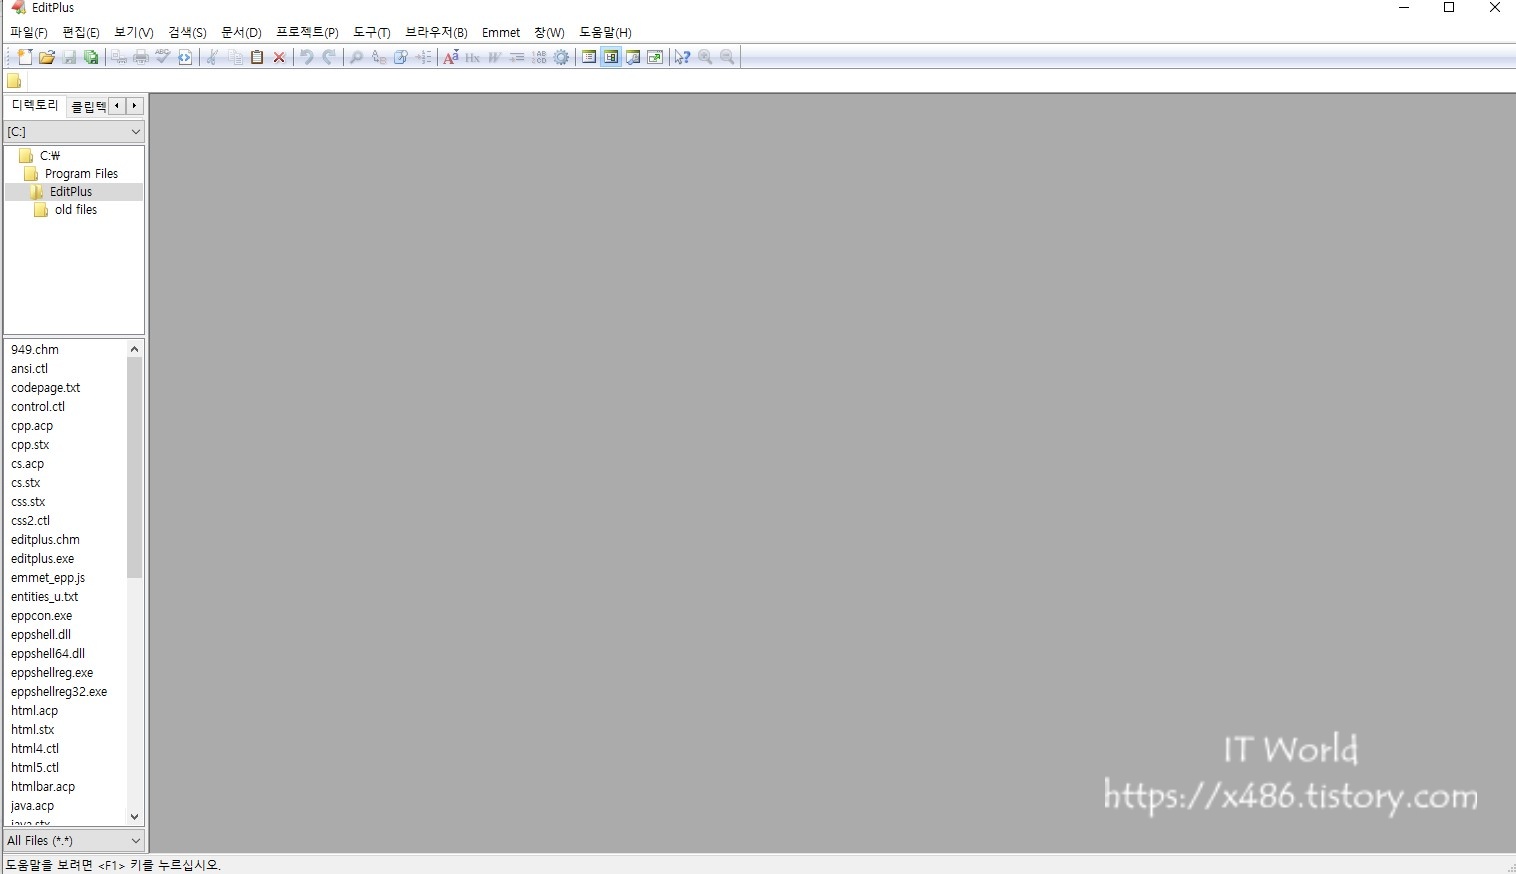The width and height of the screenshot is (1516, 874).
Task: Click the zoom in magnifier icon
Action: tap(705, 57)
